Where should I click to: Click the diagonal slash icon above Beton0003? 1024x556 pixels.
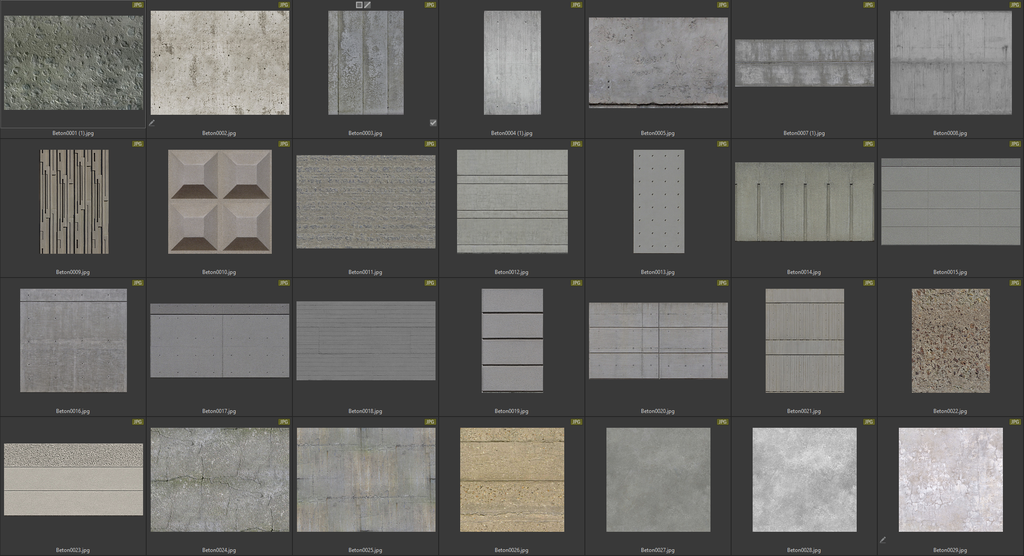point(368,5)
